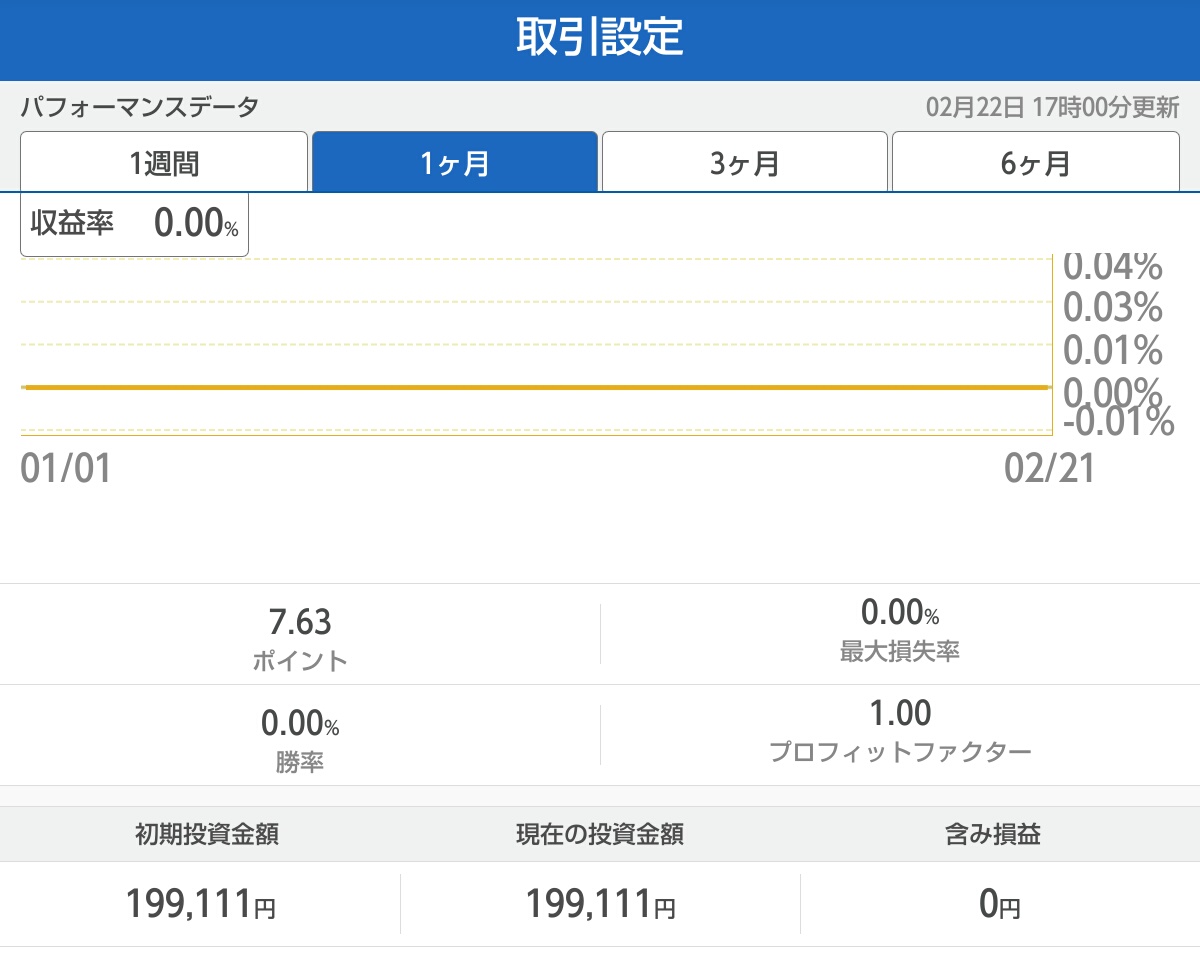1200x957 pixels.
Task: Click the パフォーマンスデータ section label
Action: 140,107
